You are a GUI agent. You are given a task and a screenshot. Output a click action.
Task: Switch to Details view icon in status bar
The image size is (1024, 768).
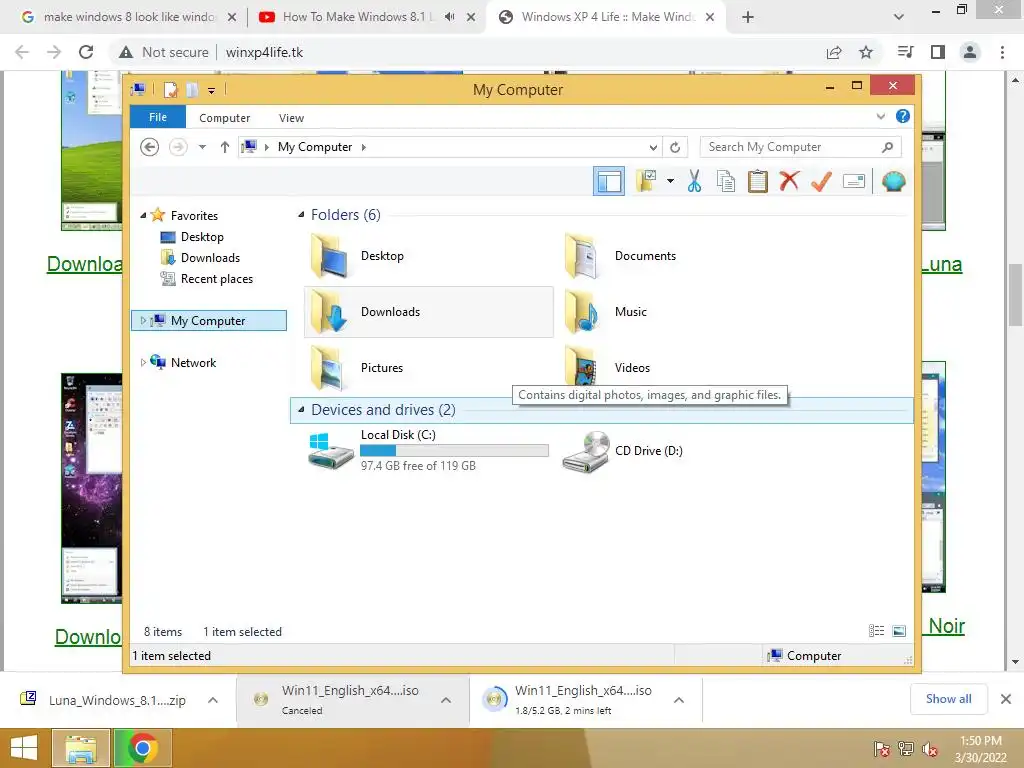click(876, 631)
